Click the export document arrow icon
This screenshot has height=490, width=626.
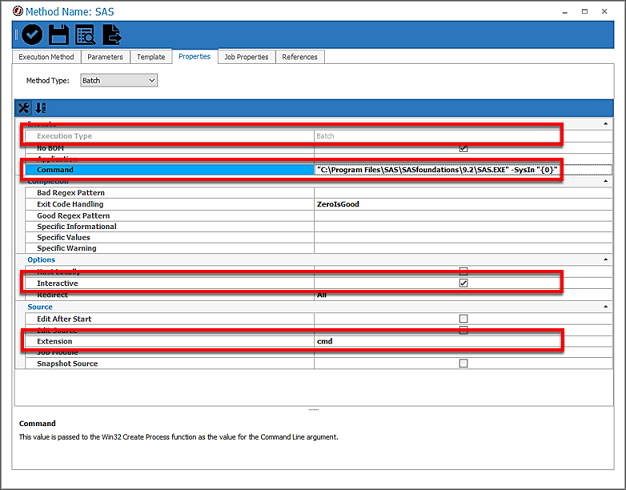[112, 34]
